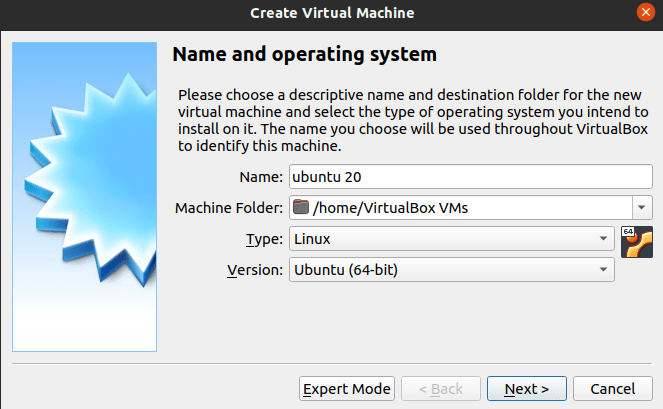The width and height of the screenshot is (663, 409).
Task: Go to the next step with Next
Action: point(526,389)
